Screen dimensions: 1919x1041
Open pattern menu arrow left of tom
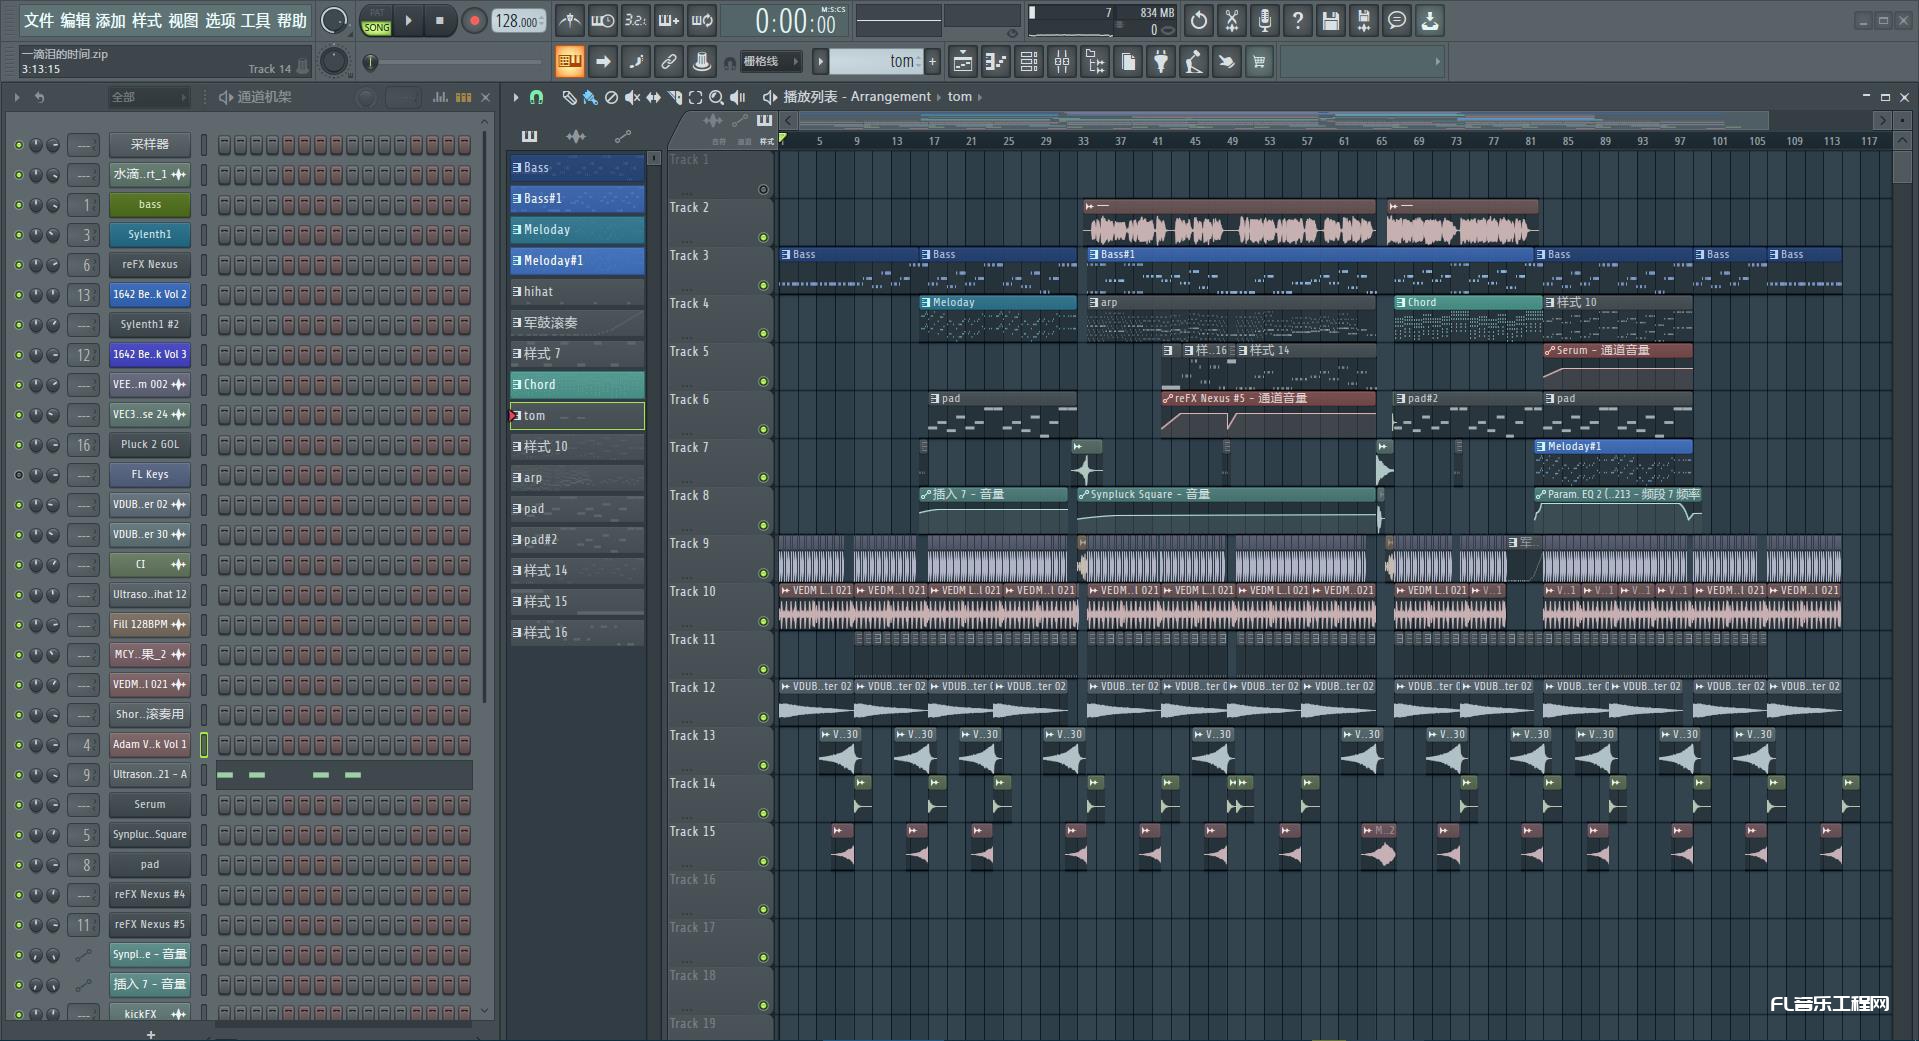(820, 62)
